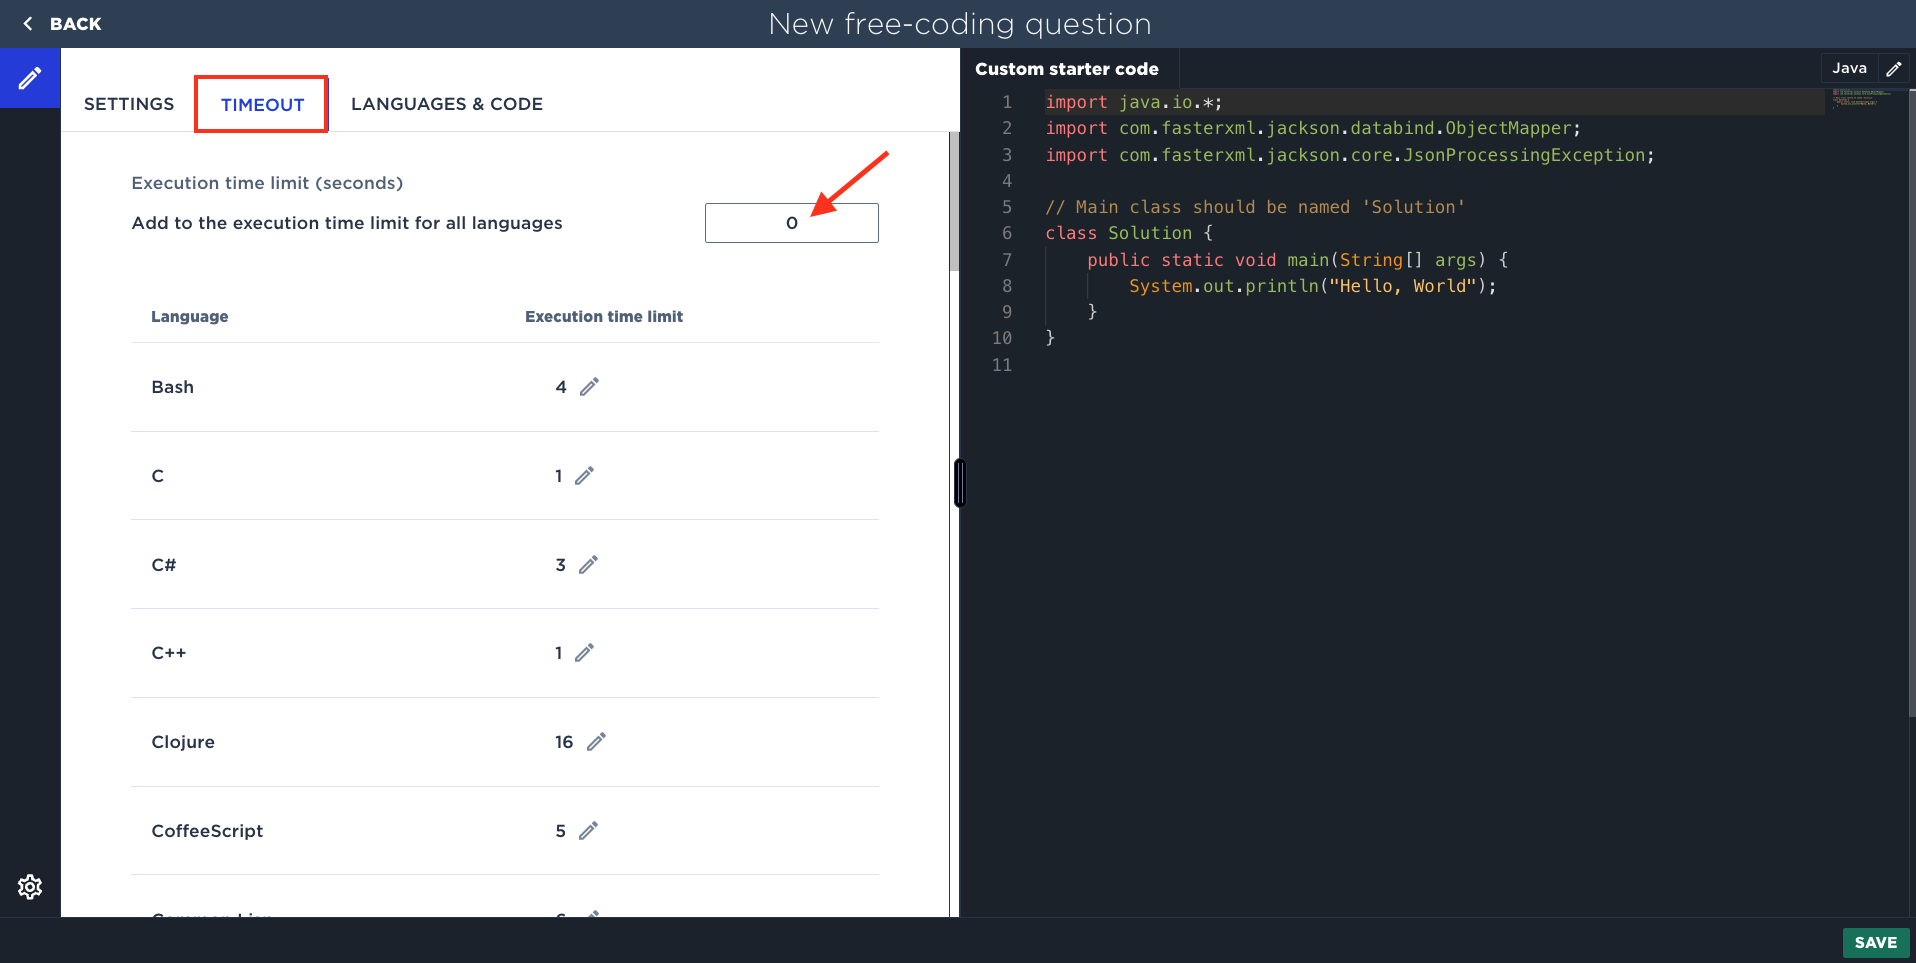Click the Java language selector

click(x=1849, y=69)
